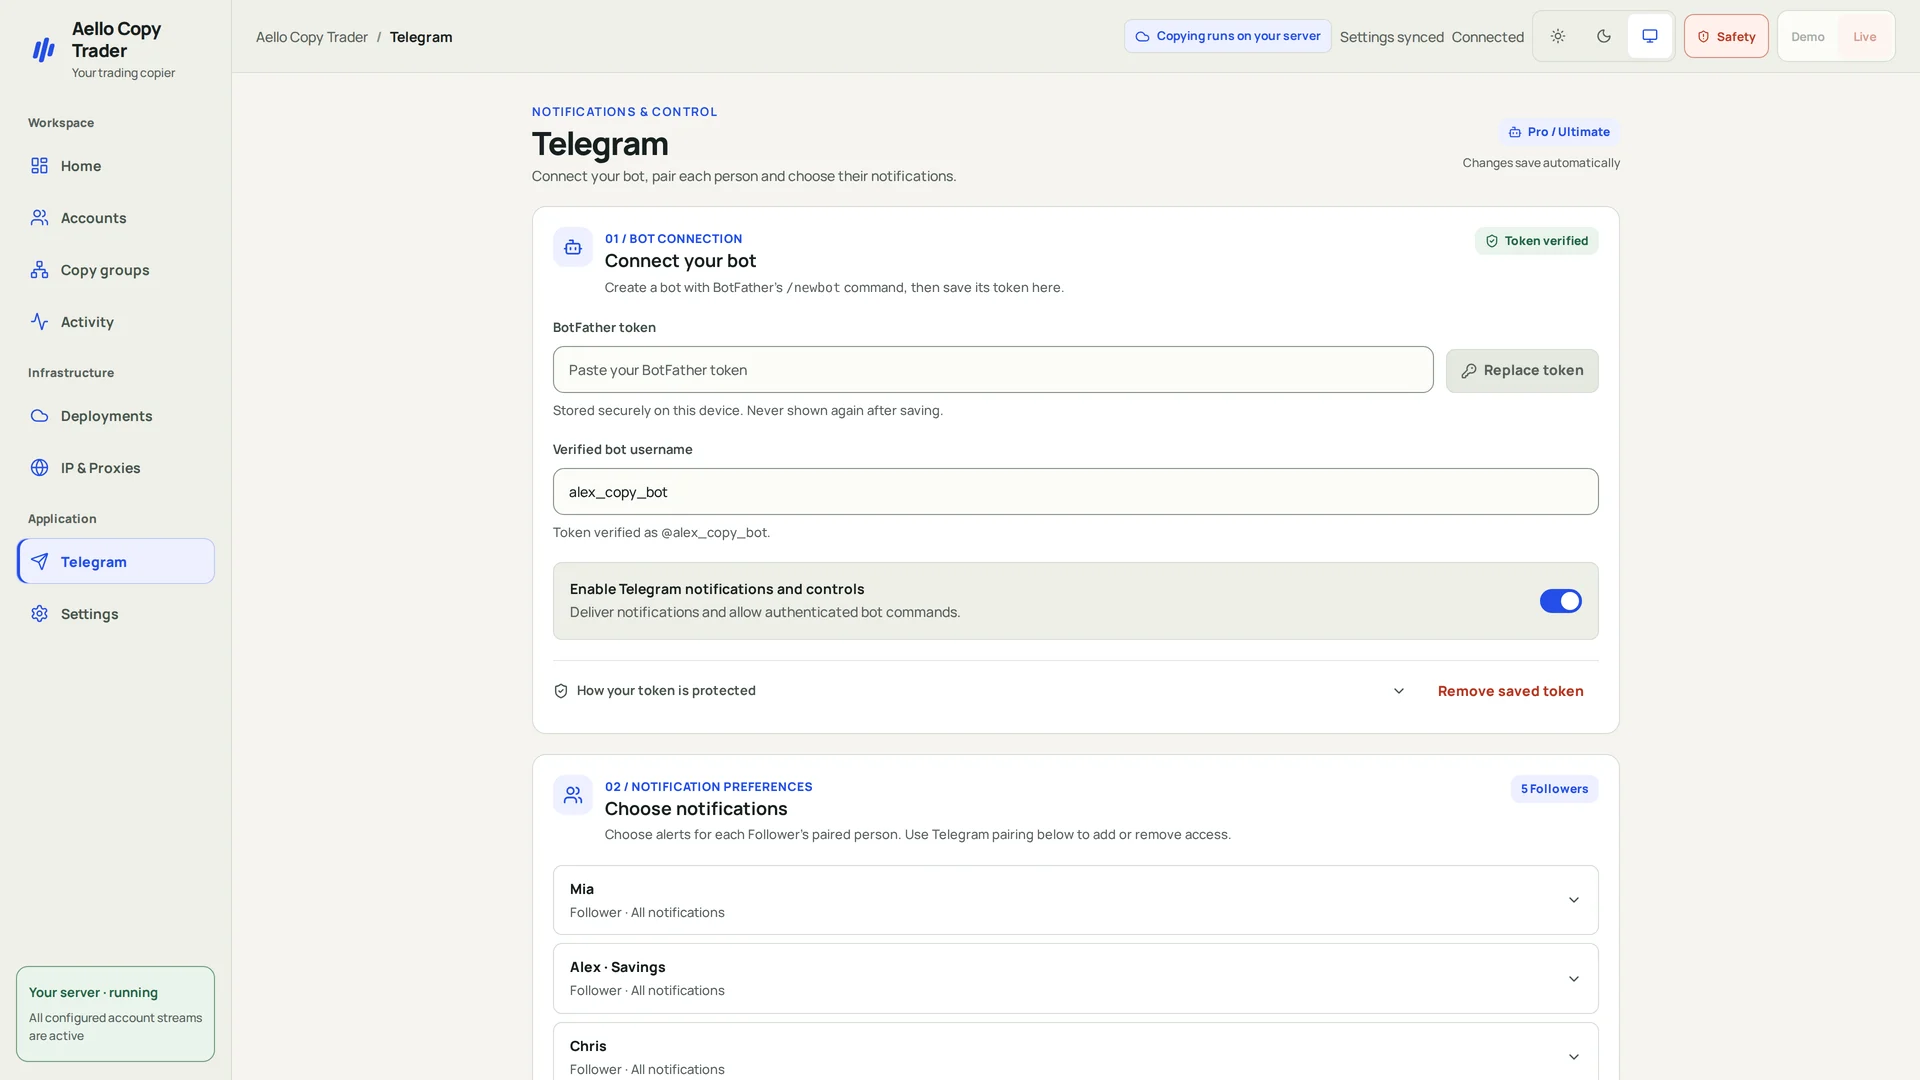
Task: Expand Chris follower notification row
Action: click(x=1075, y=1052)
